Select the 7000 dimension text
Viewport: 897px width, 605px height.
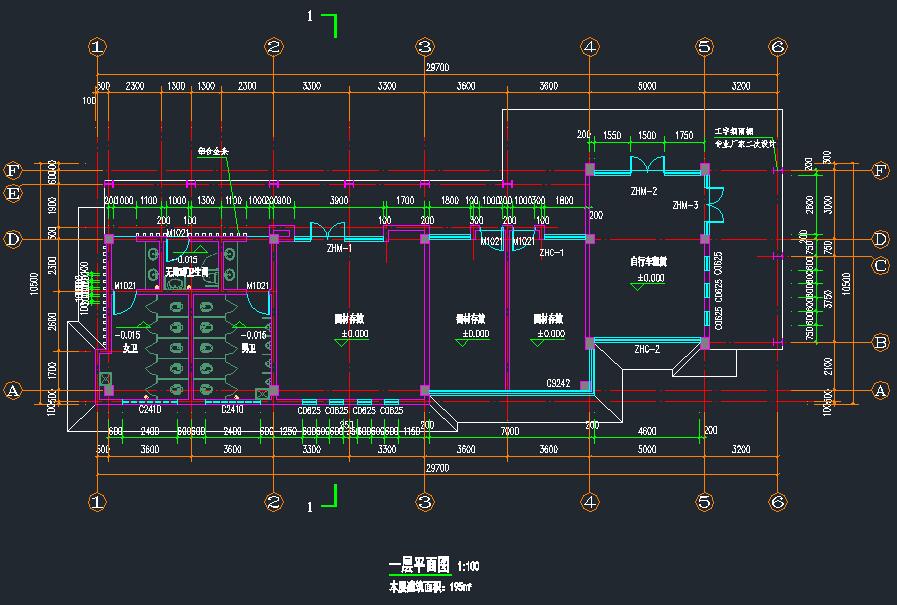(x=510, y=431)
